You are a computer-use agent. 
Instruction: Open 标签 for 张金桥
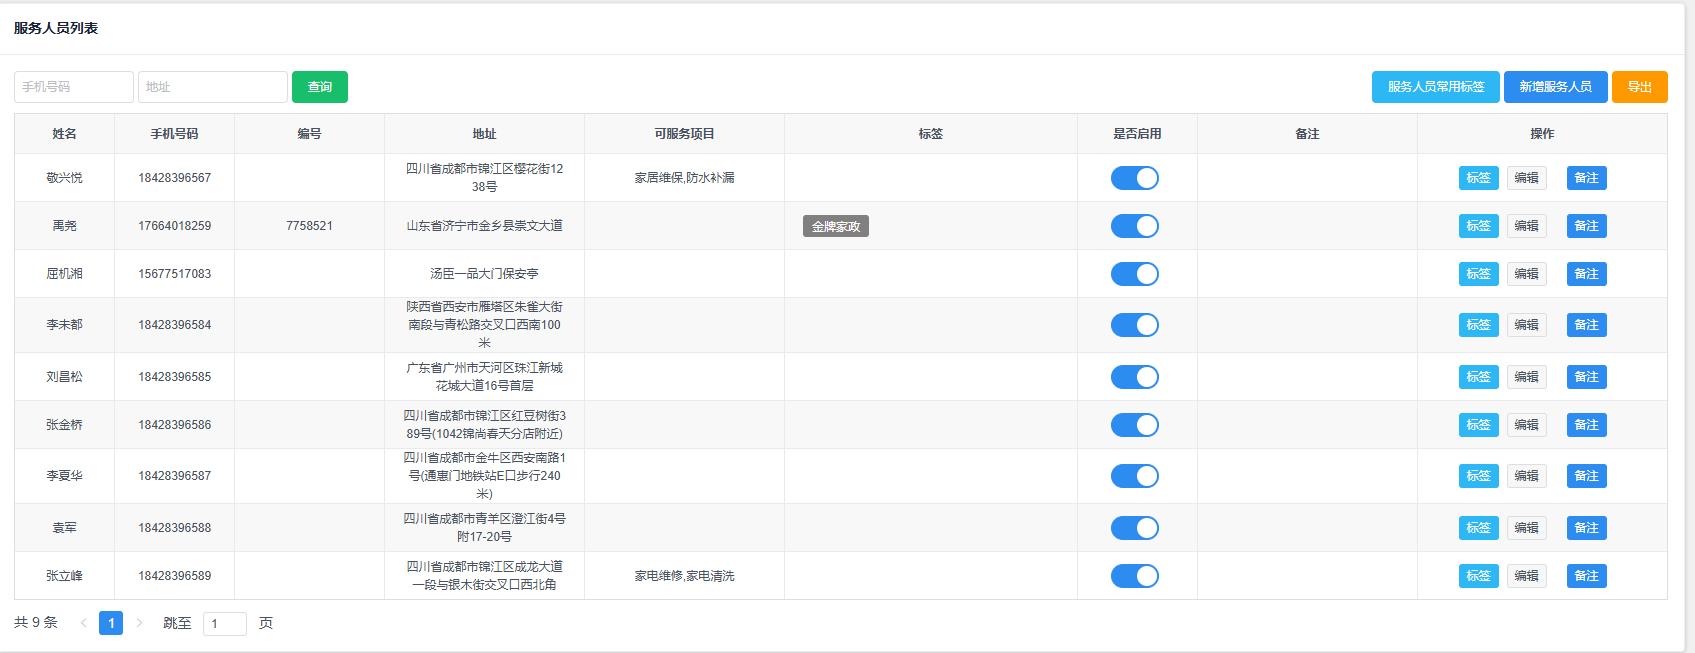click(1478, 425)
